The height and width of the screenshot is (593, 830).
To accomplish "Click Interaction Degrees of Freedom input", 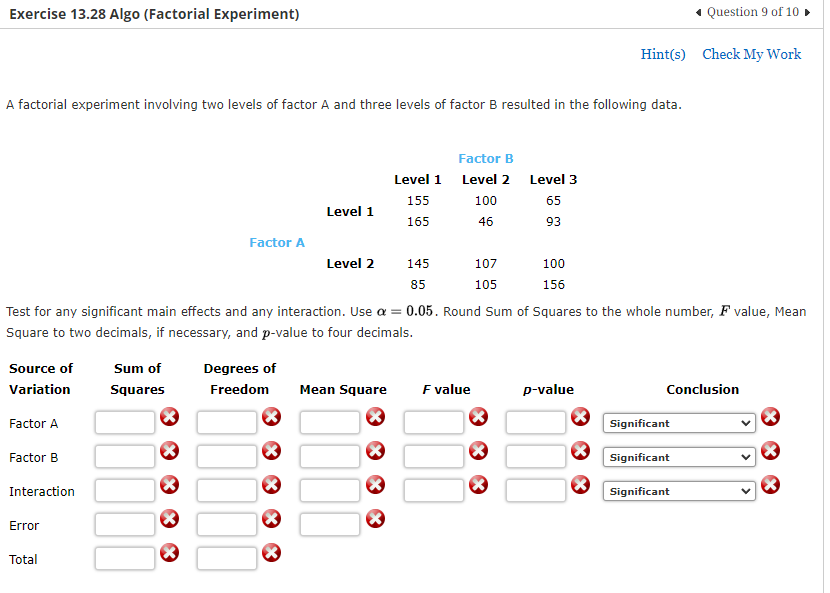I will point(227,490).
